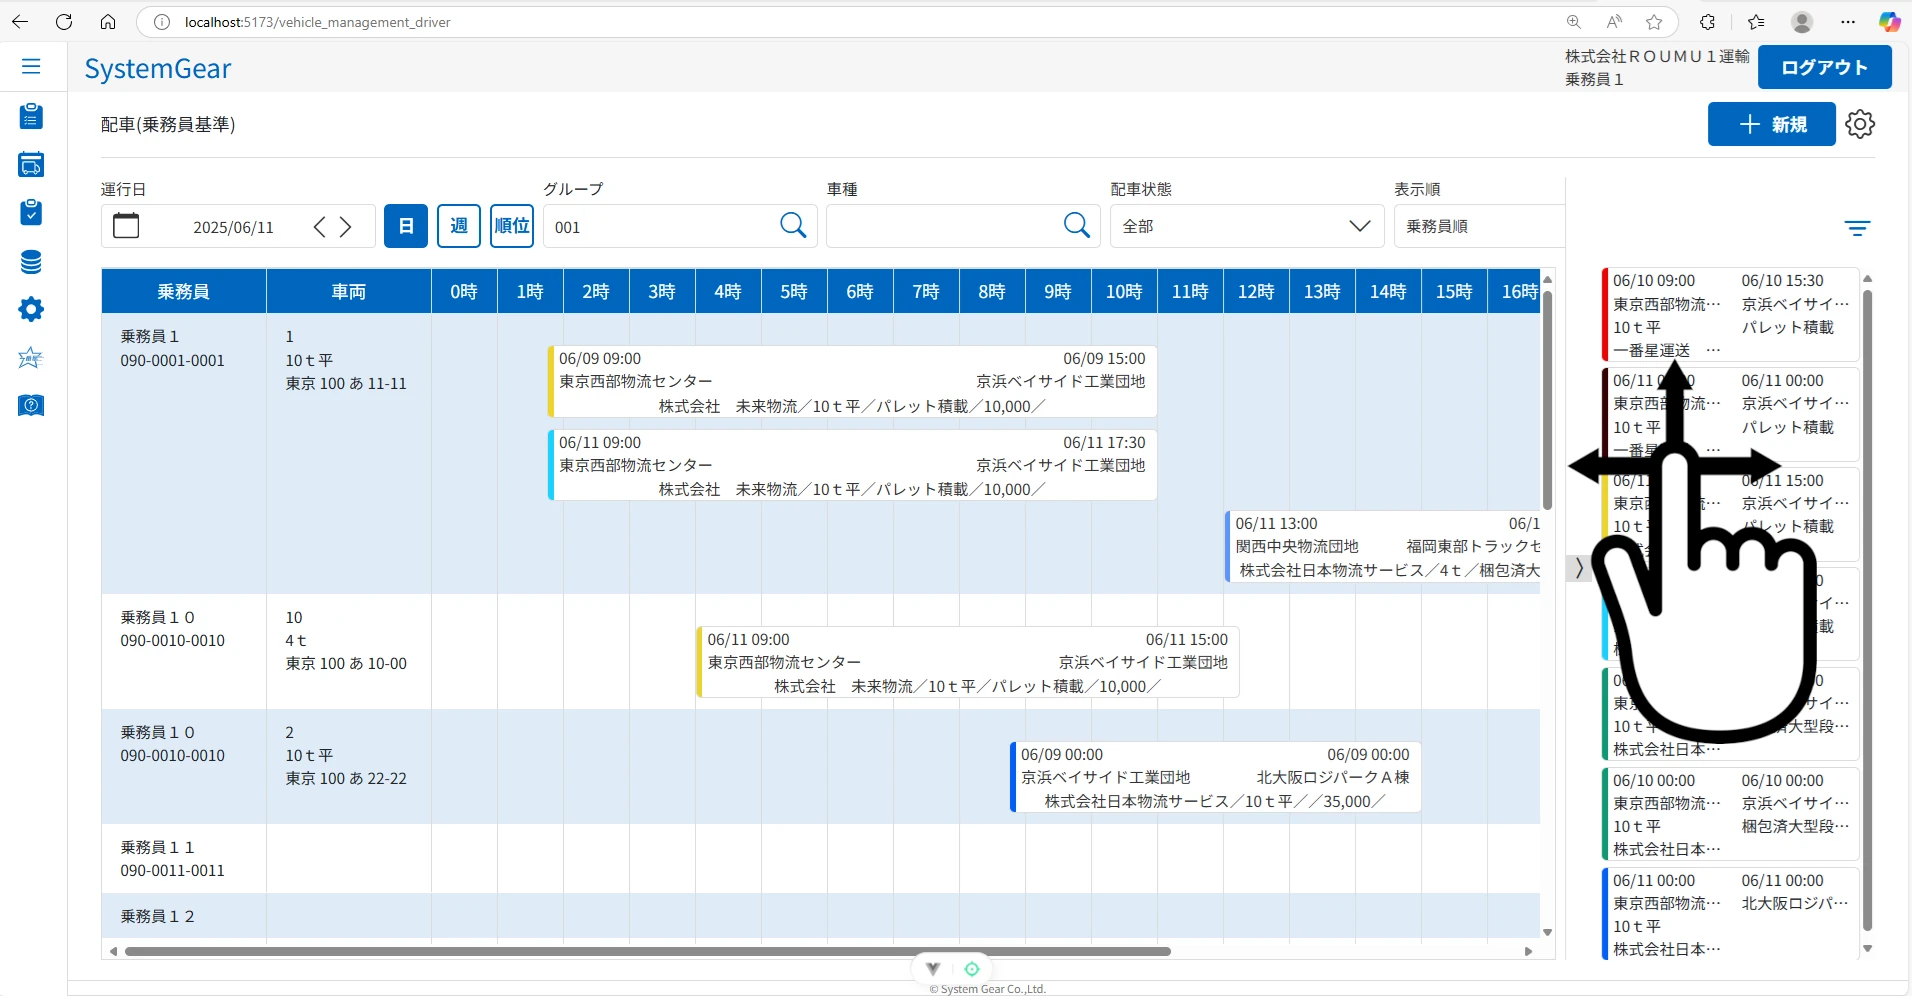Click the clipboard list icon in sidebar
The height and width of the screenshot is (996, 1915).
pos(31,117)
